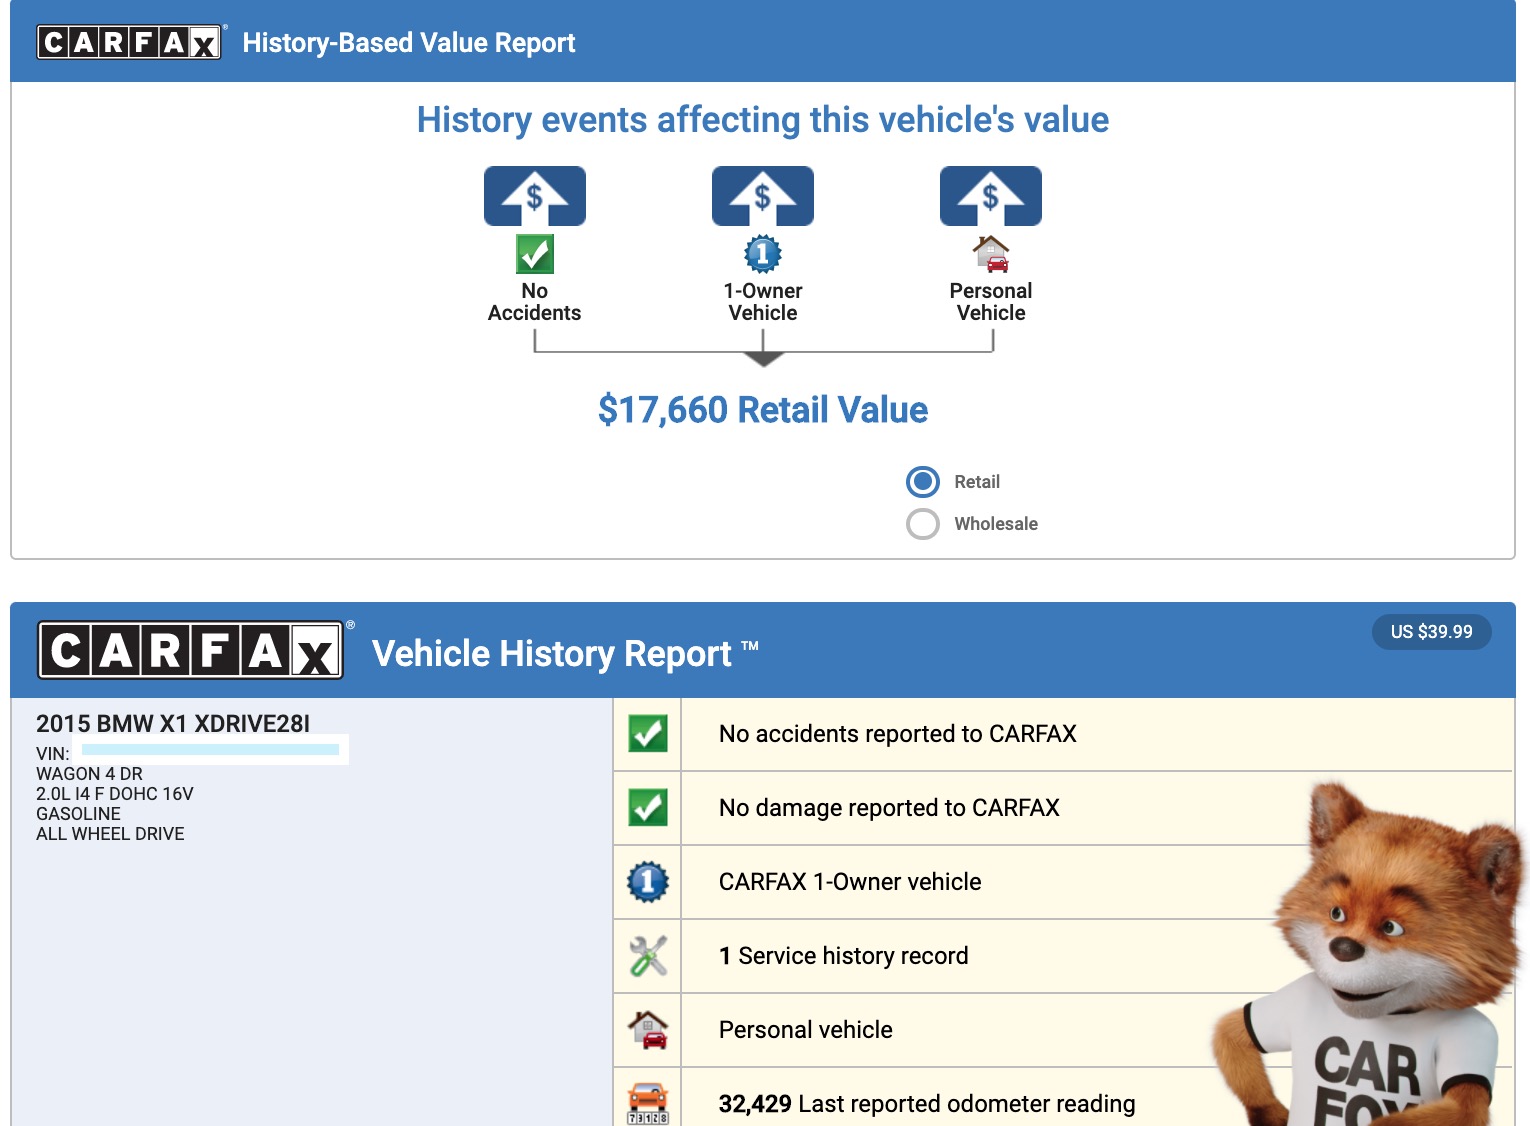Click the 'History events affecting this vehicle's value' heading

tap(763, 120)
